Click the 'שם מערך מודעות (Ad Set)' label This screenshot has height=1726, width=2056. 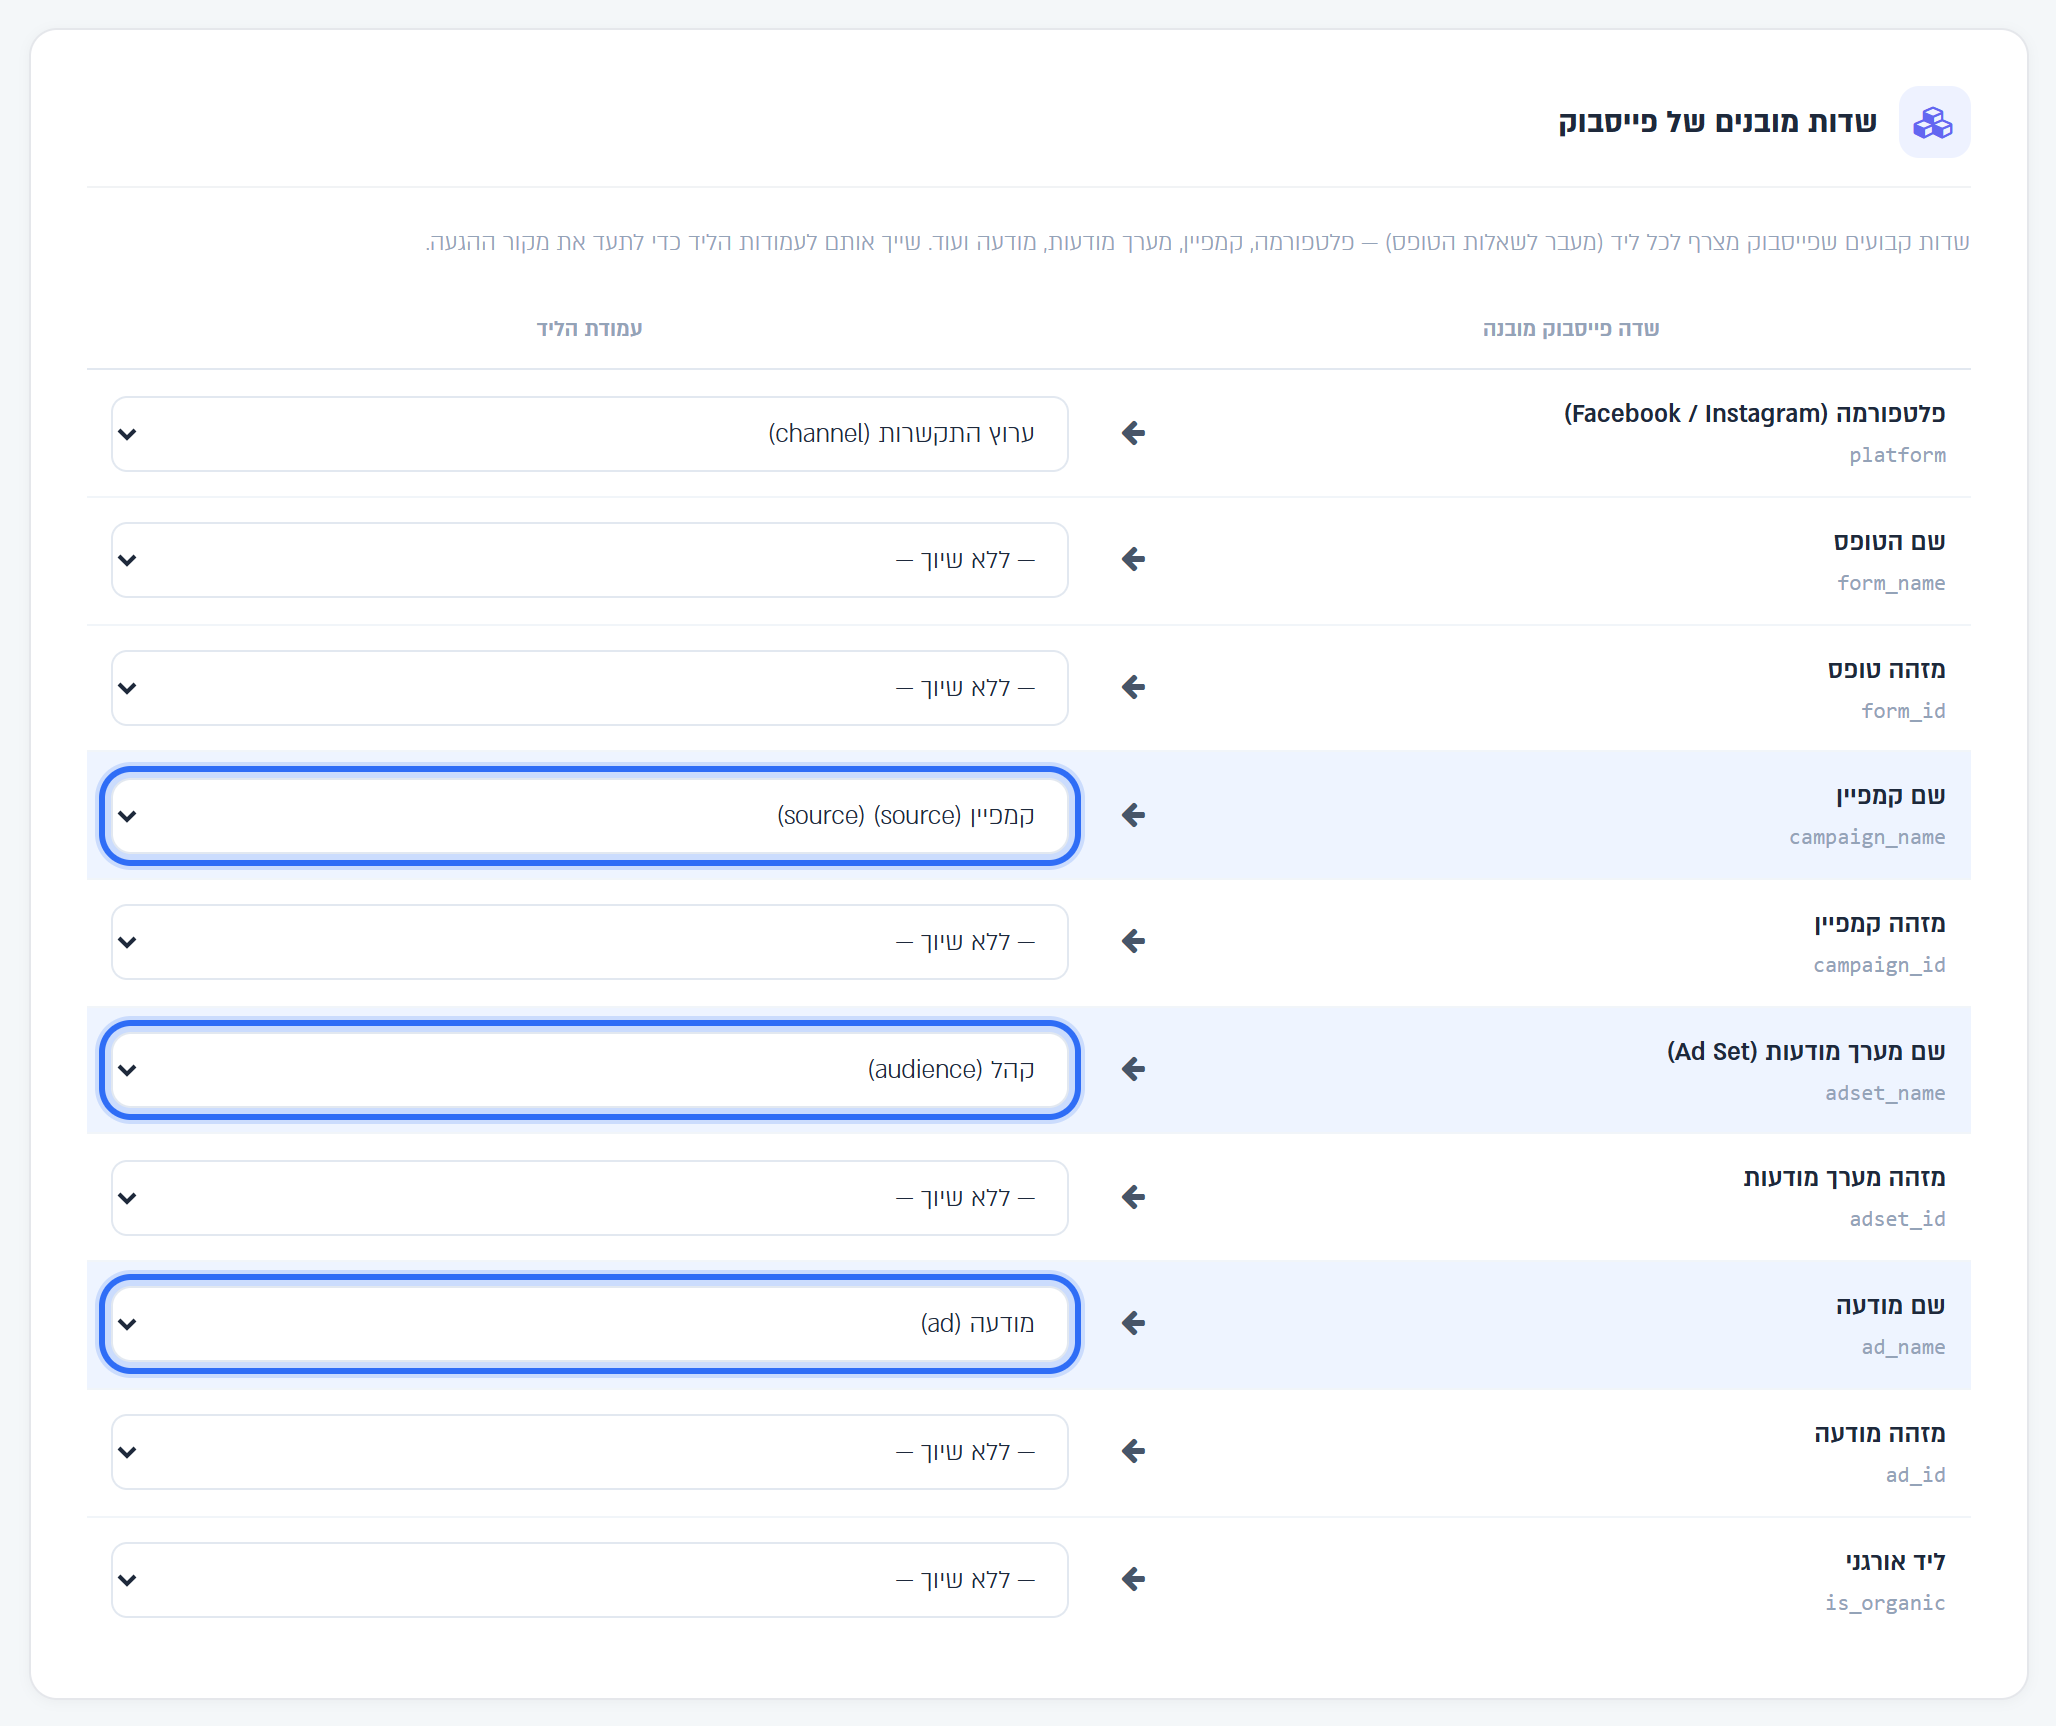point(1806,1052)
